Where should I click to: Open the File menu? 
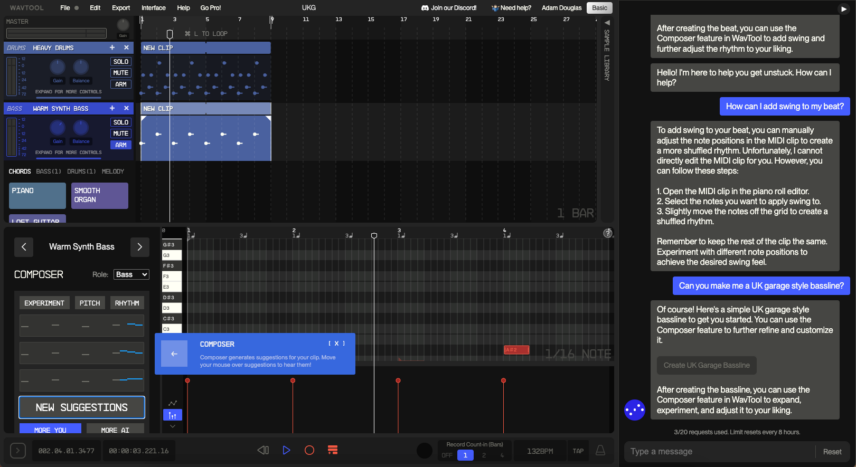tap(65, 8)
